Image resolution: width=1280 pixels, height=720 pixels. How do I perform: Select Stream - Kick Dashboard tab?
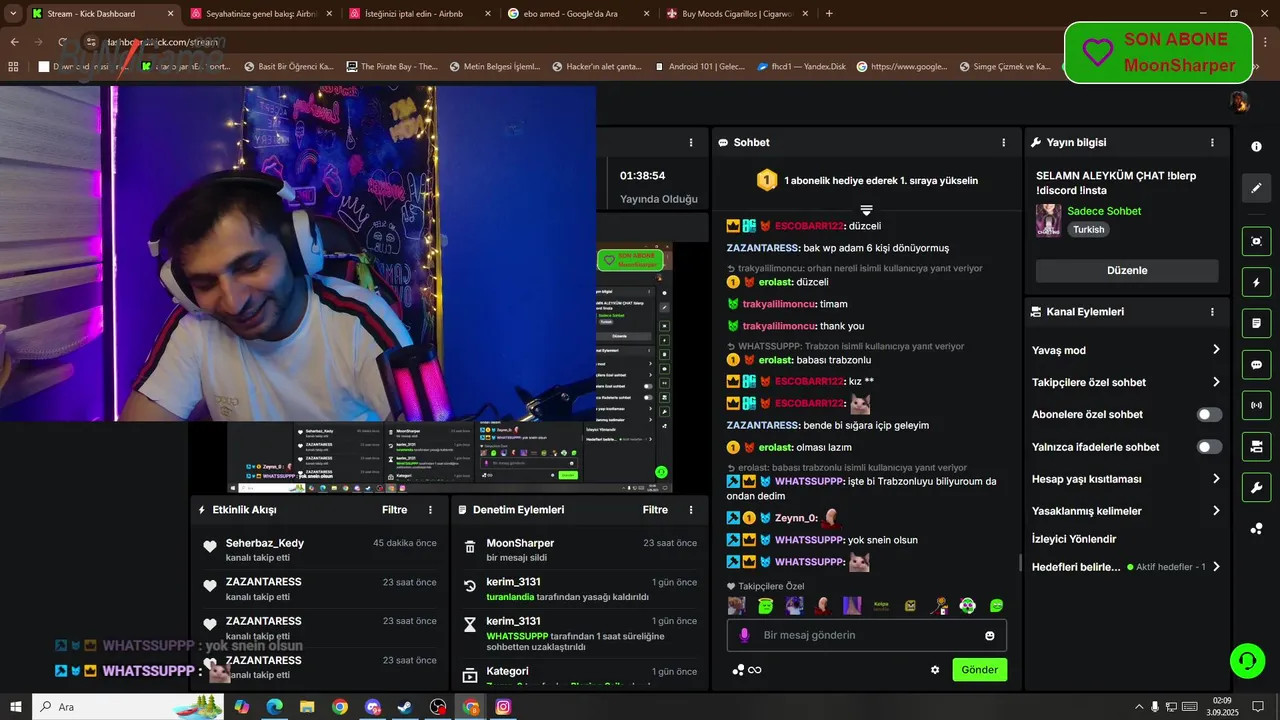pos(100,14)
